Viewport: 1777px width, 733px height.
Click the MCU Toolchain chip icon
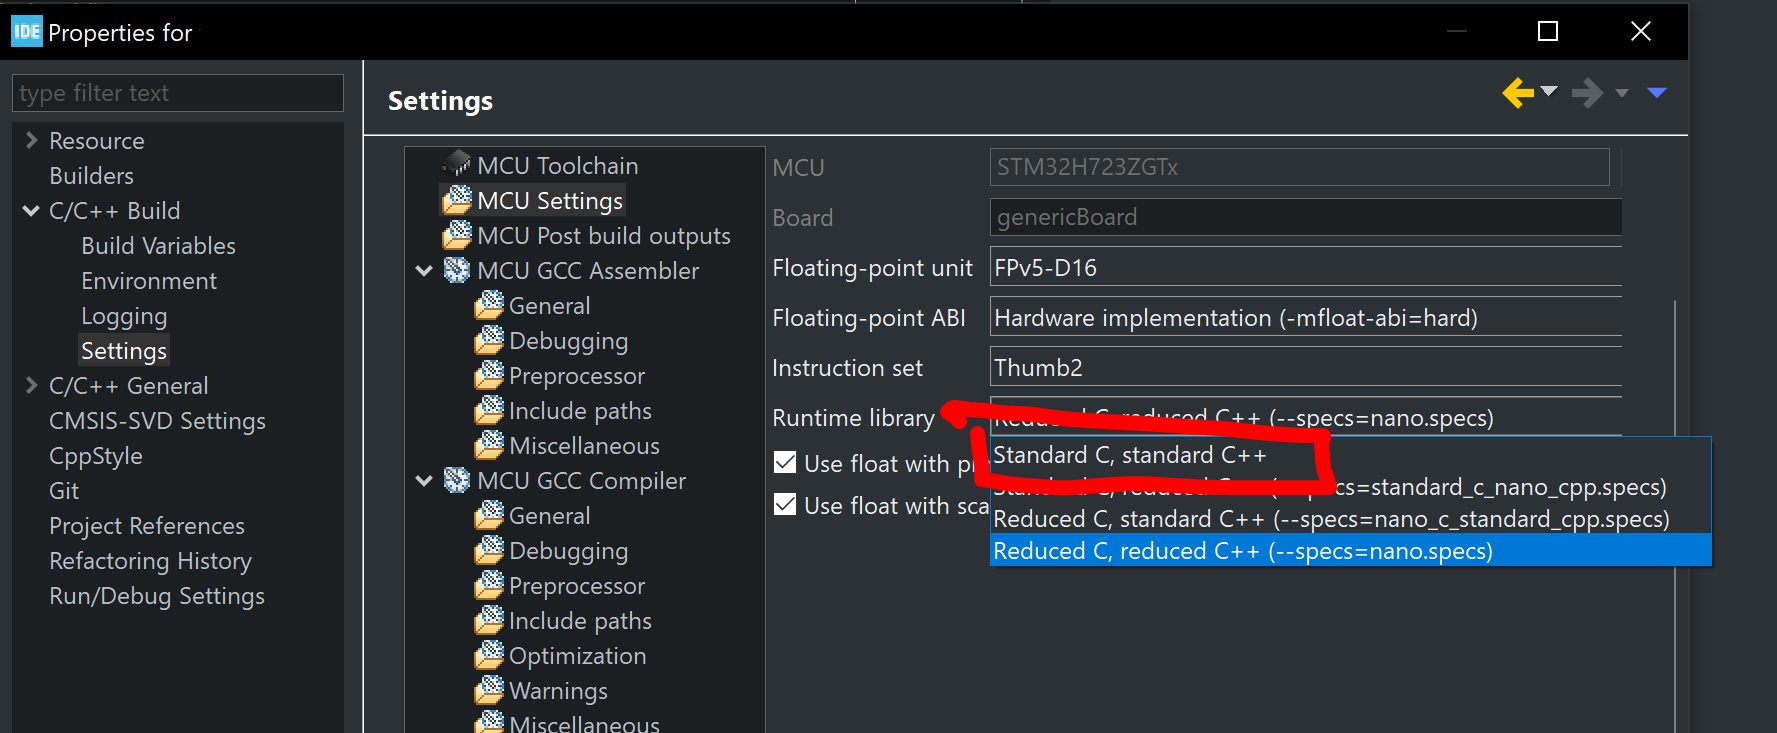point(457,164)
